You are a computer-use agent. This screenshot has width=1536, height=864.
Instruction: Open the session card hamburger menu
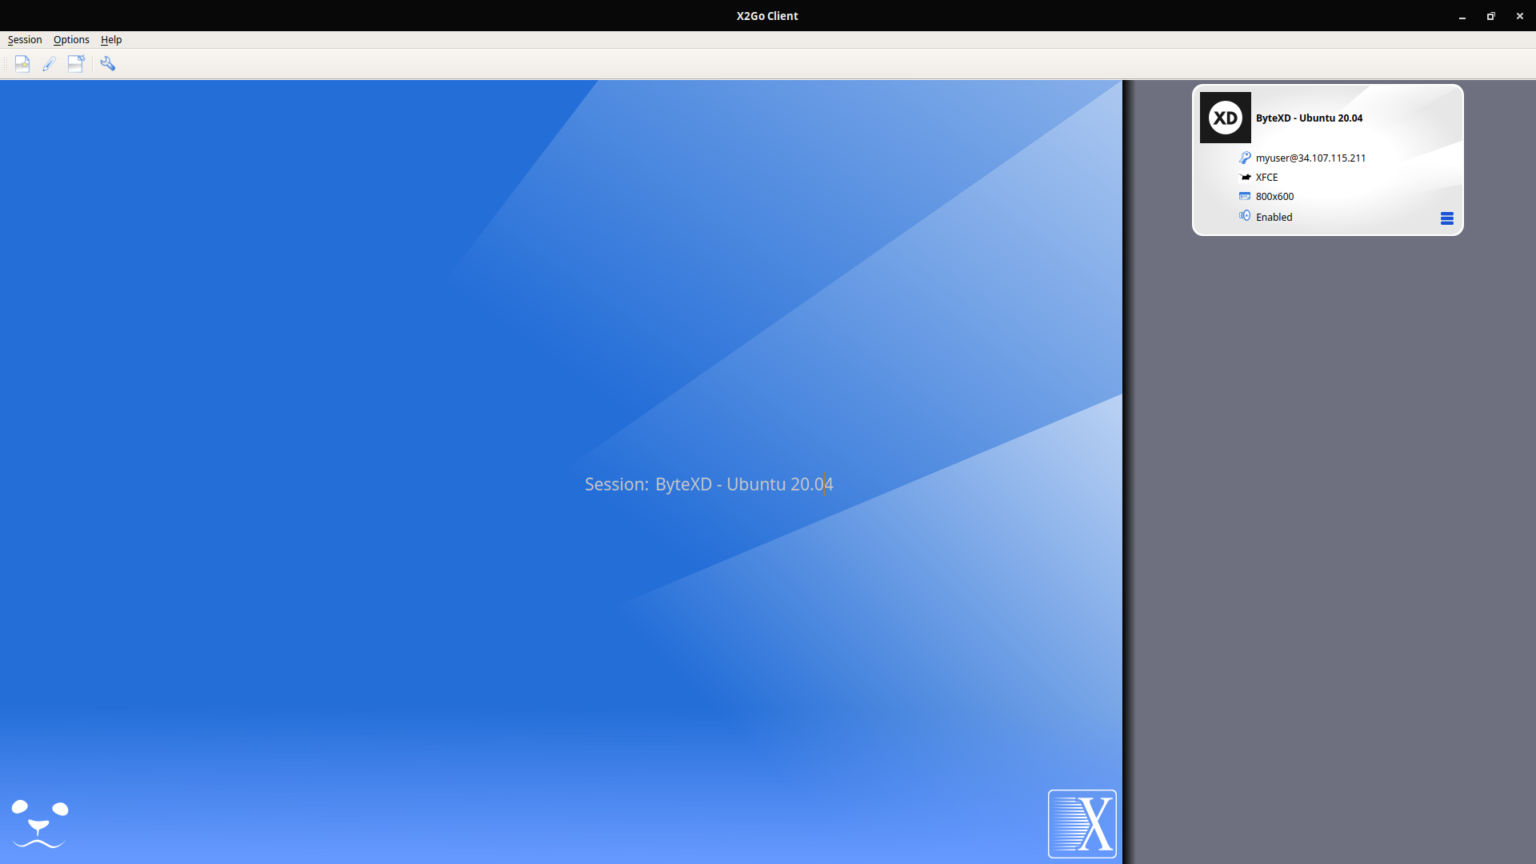tap(1447, 217)
